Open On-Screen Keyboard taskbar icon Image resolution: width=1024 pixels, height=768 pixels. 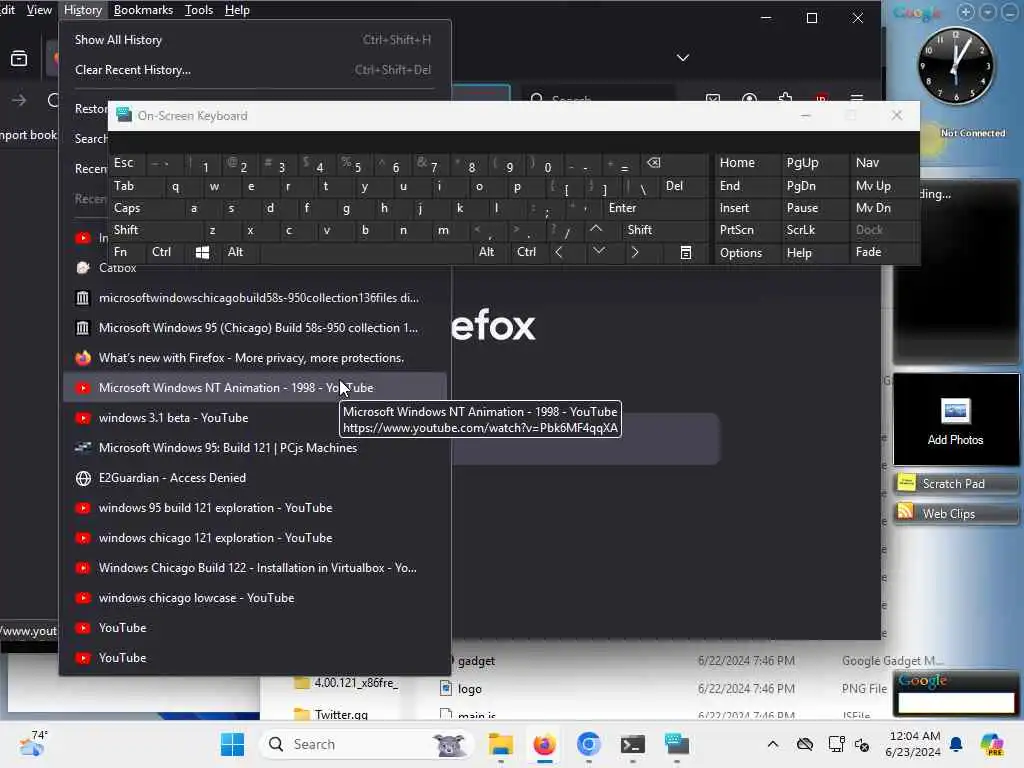pos(677,744)
